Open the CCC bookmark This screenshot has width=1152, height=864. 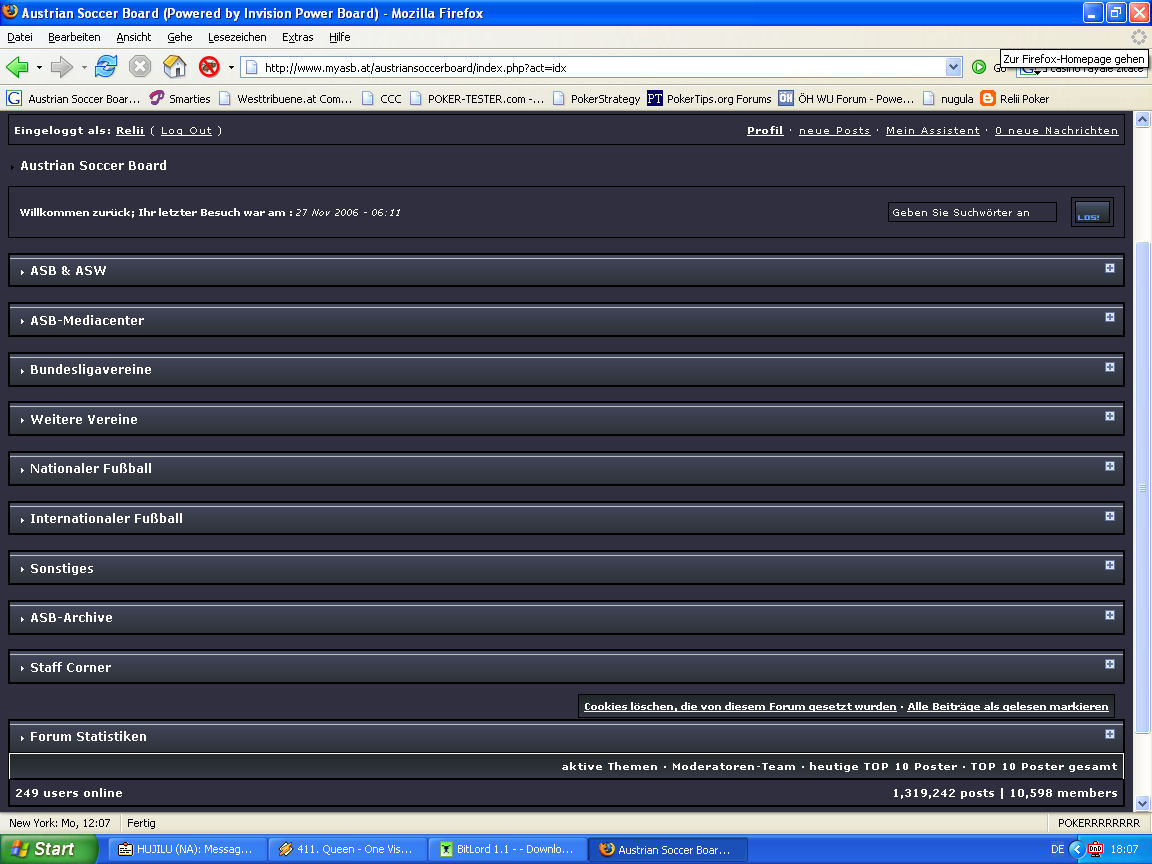[x=382, y=98]
